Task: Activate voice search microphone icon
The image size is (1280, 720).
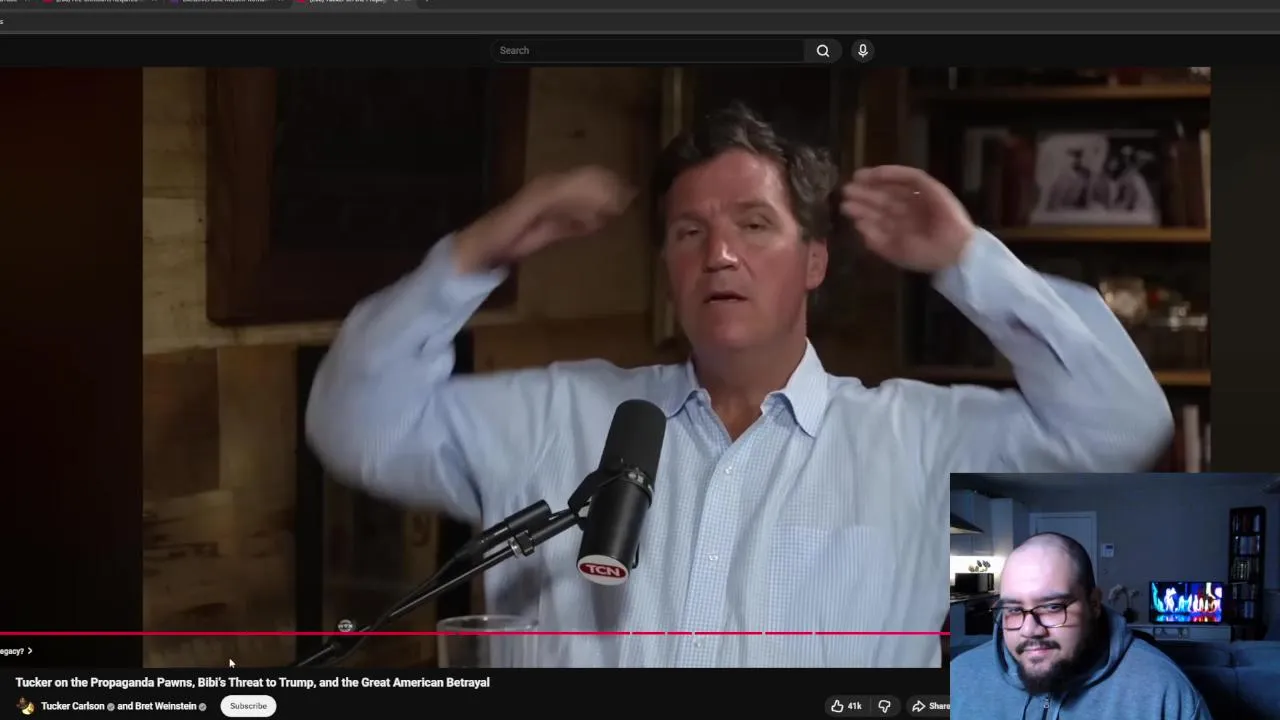Action: coord(862,50)
